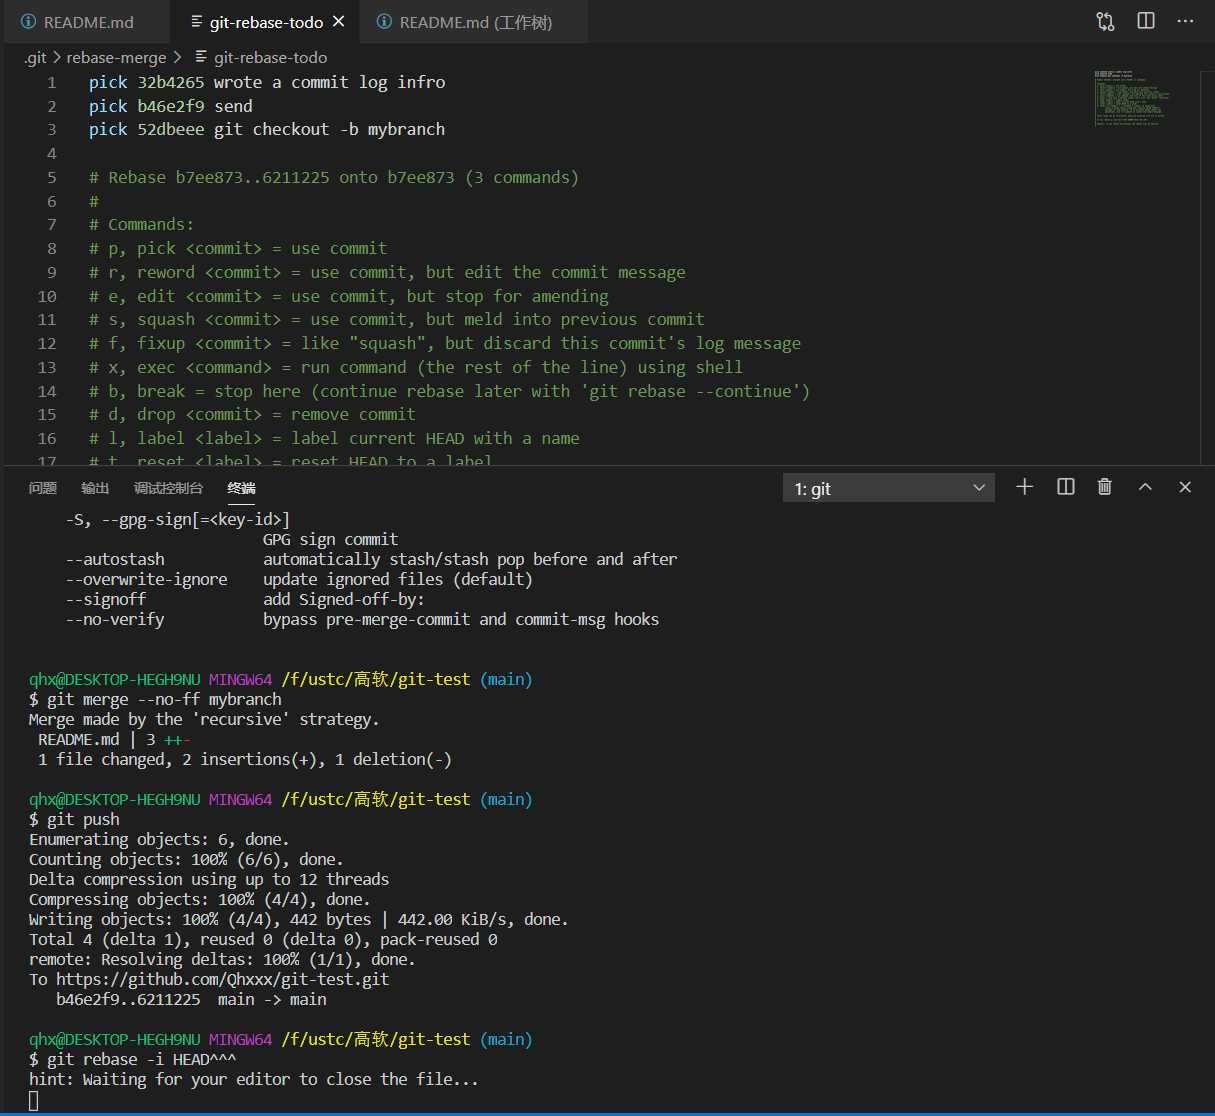
Task: Click the info icon of first README.md tab
Action: pos(28,22)
